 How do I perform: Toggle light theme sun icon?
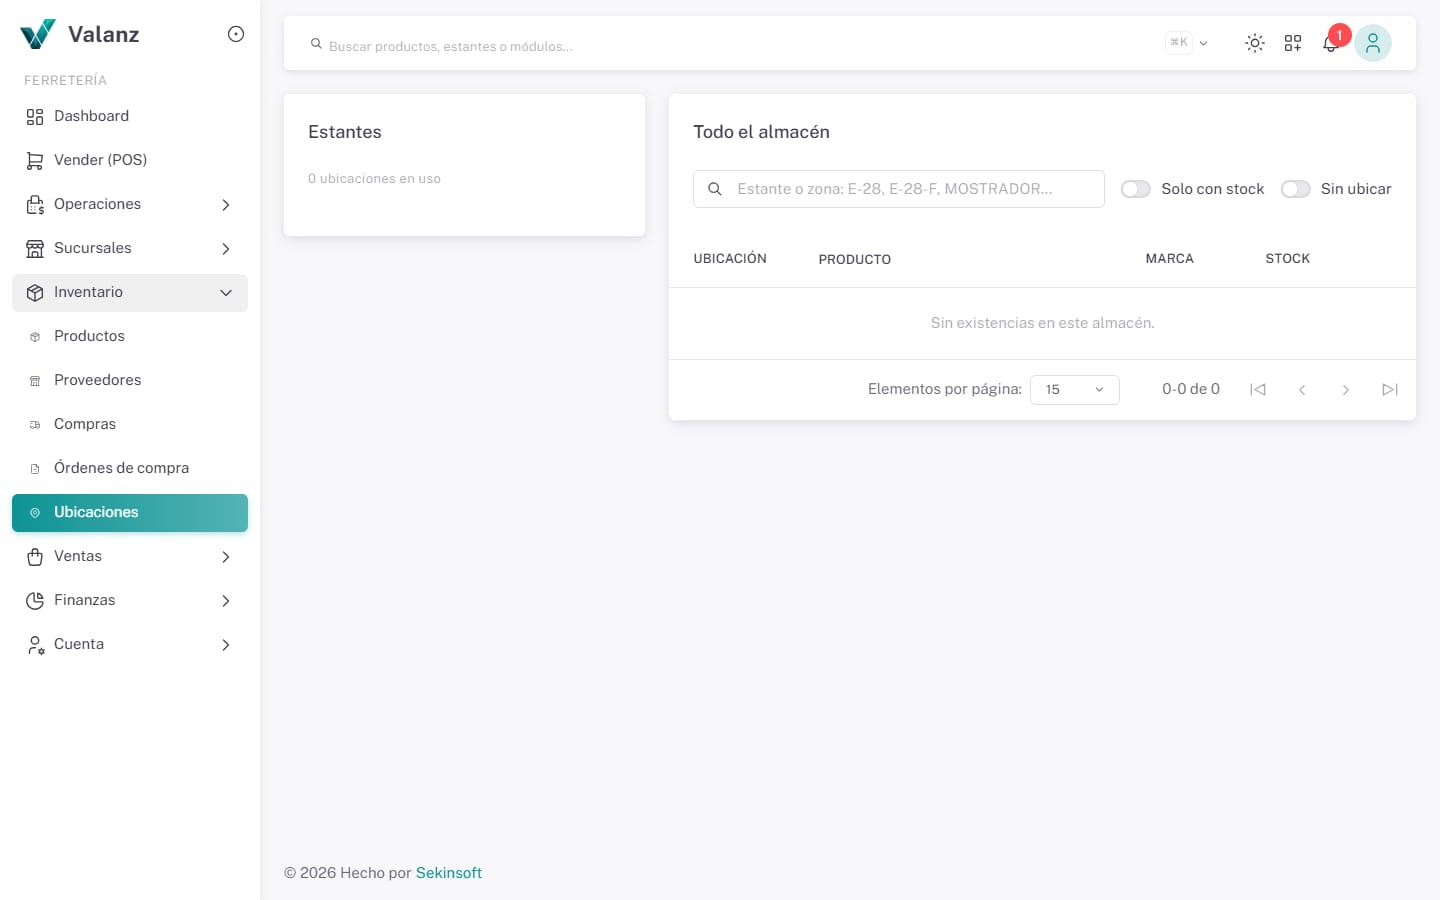[1255, 43]
